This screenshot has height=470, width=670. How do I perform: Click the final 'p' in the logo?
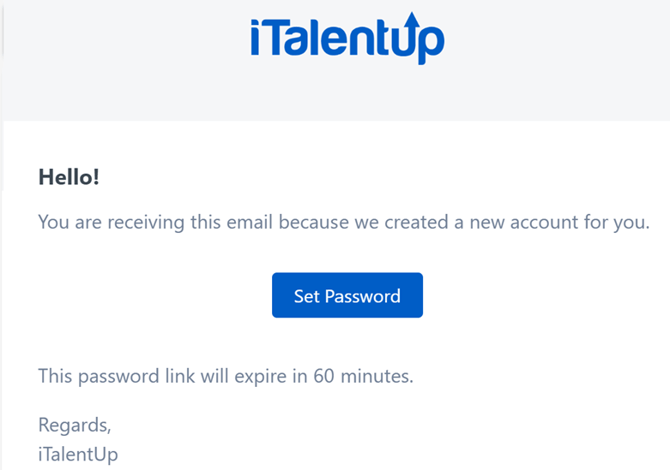[x=433, y=44]
